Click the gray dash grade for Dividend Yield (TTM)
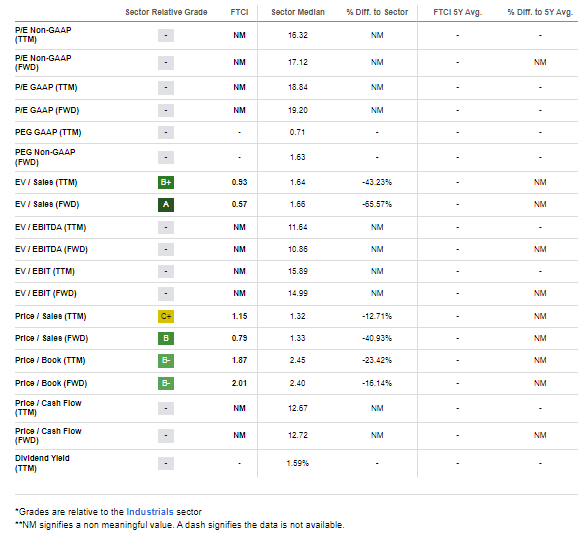 pyautogui.click(x=166, y=464)
